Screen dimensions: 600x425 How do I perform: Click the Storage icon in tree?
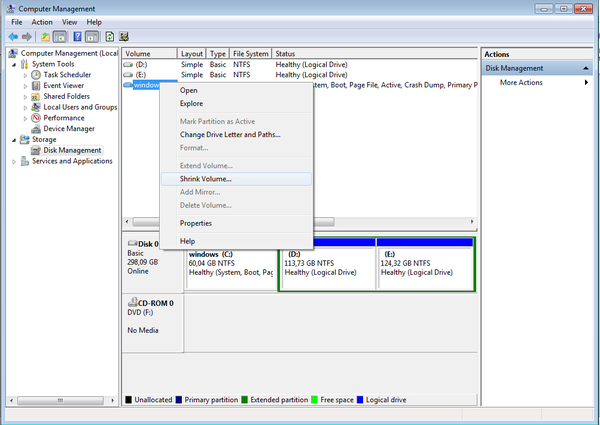pyautogui.click(x=24, y=139)
